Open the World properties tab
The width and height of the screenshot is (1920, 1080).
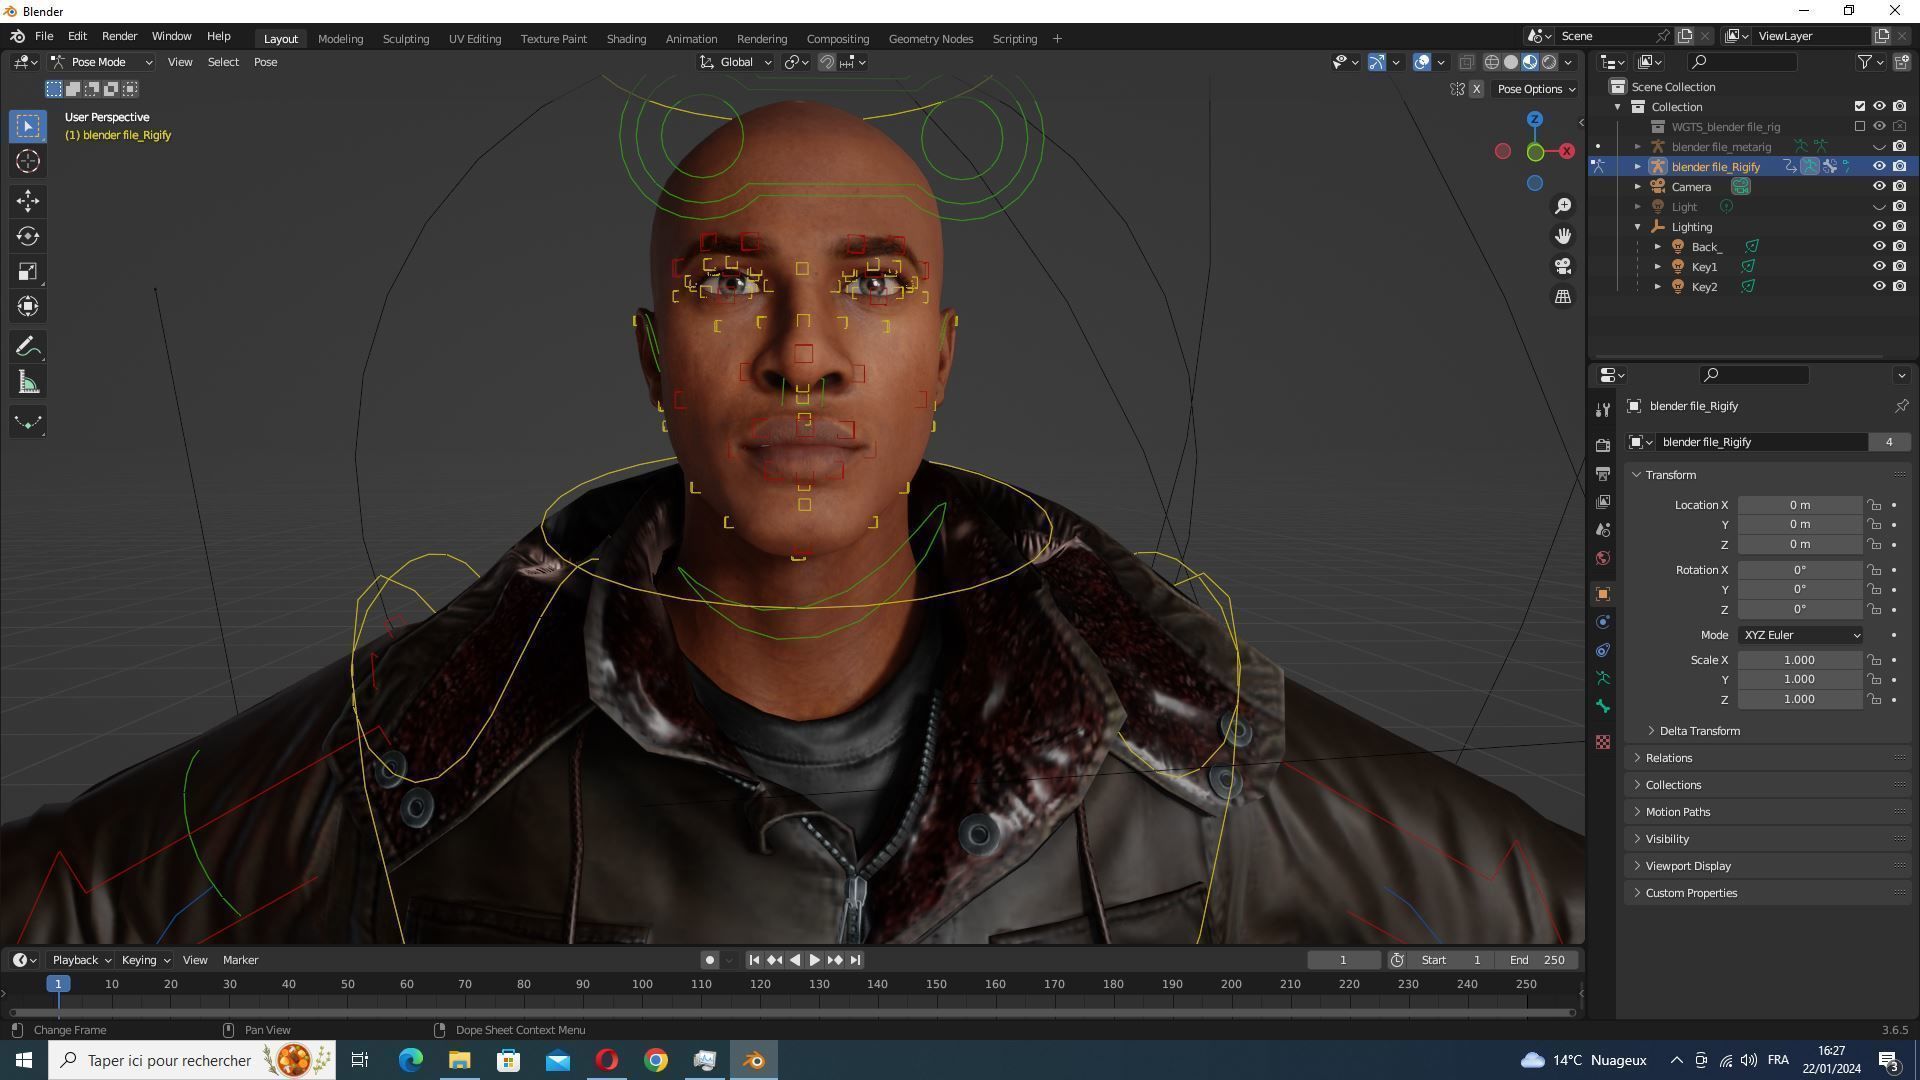click(1603, 558)
